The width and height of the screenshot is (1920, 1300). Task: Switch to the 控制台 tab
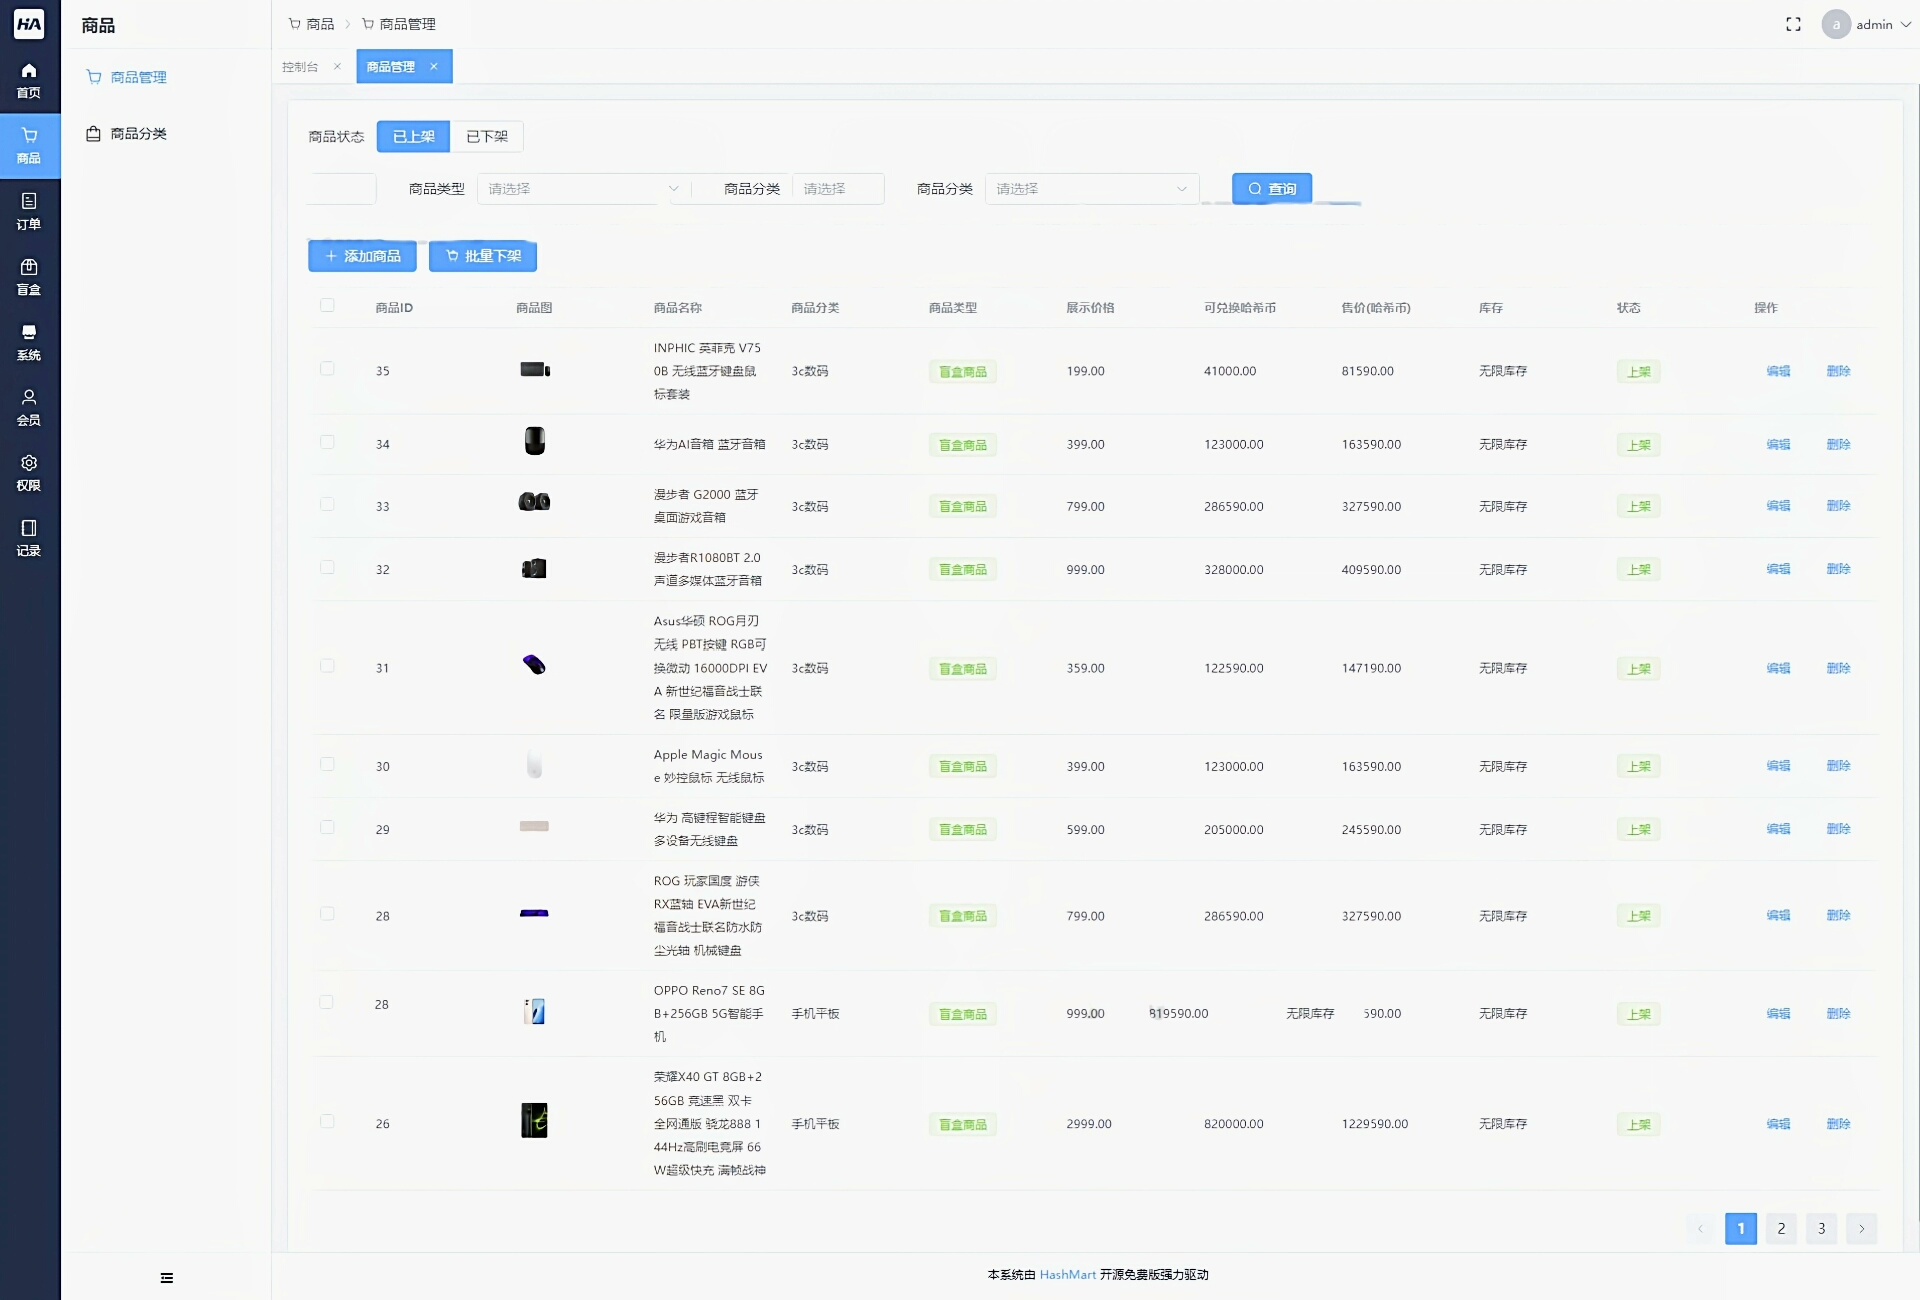(x=300, y=67)
